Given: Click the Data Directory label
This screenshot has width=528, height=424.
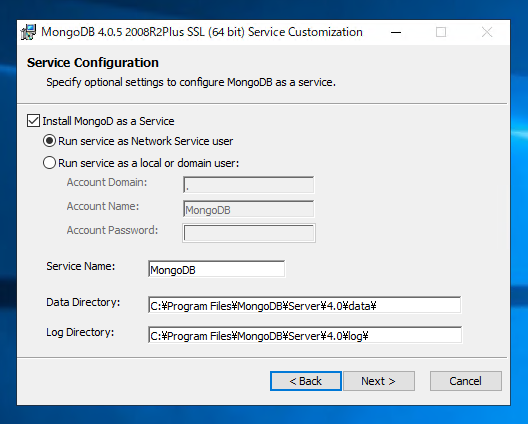Looking at the screenshot, I should coord(83,302).
